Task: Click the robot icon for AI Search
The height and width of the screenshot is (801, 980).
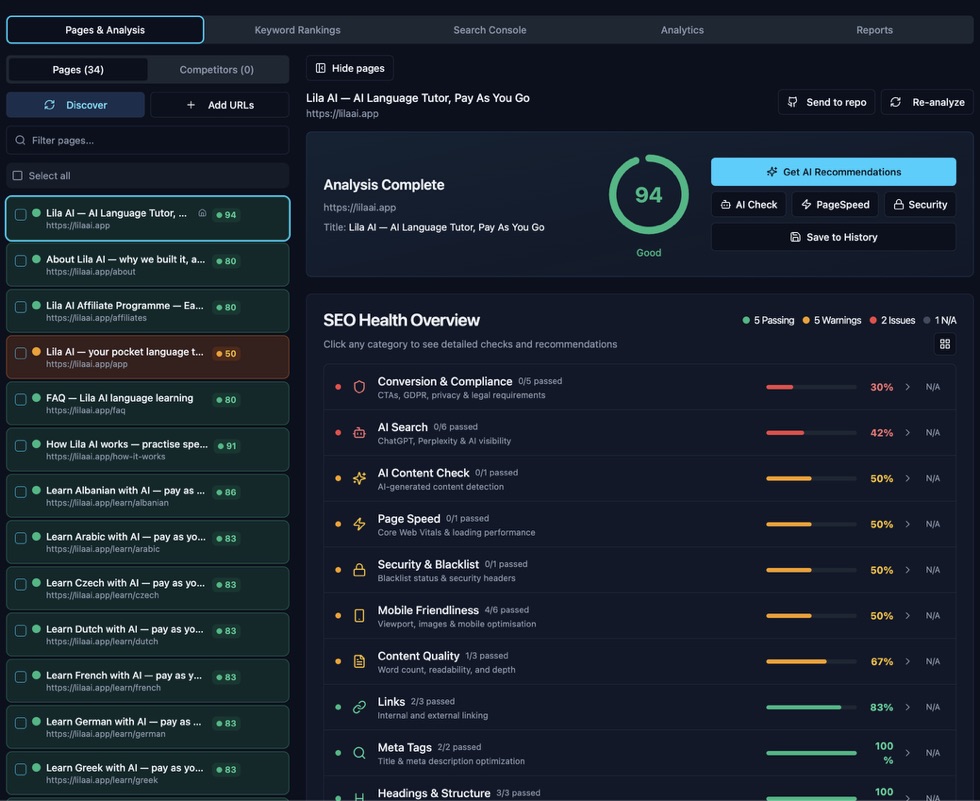Action: pos(359,432)
